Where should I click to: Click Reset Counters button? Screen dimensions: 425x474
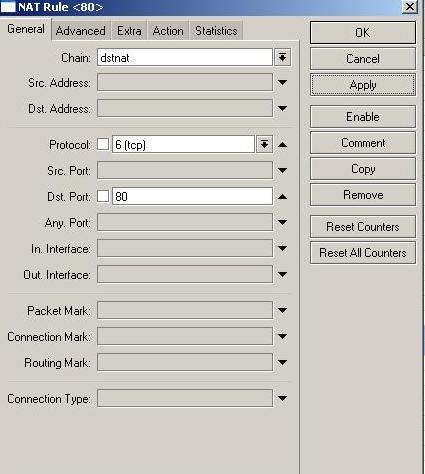click(363, 227)
